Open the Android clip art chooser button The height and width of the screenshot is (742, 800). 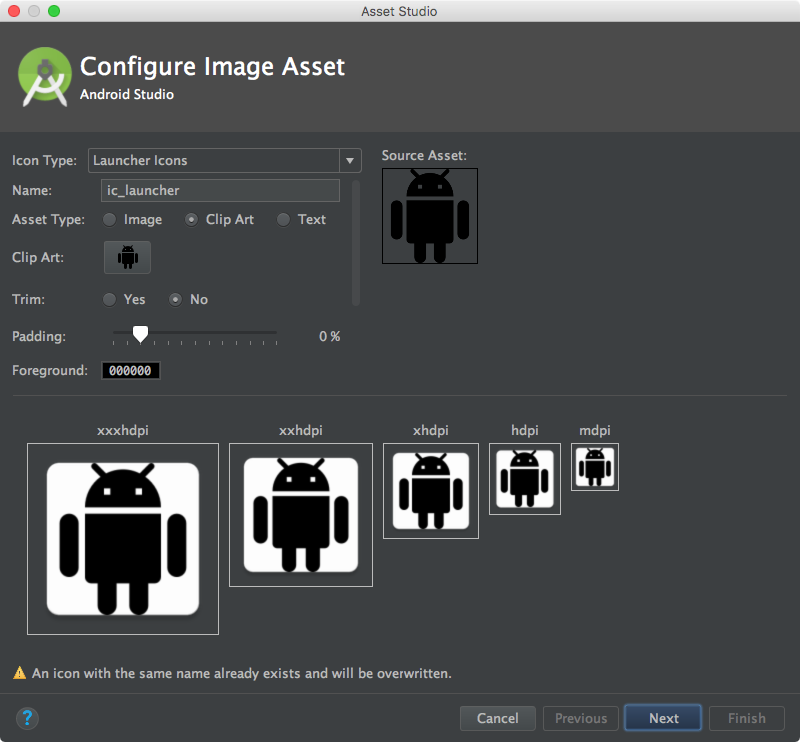(128, 257)
